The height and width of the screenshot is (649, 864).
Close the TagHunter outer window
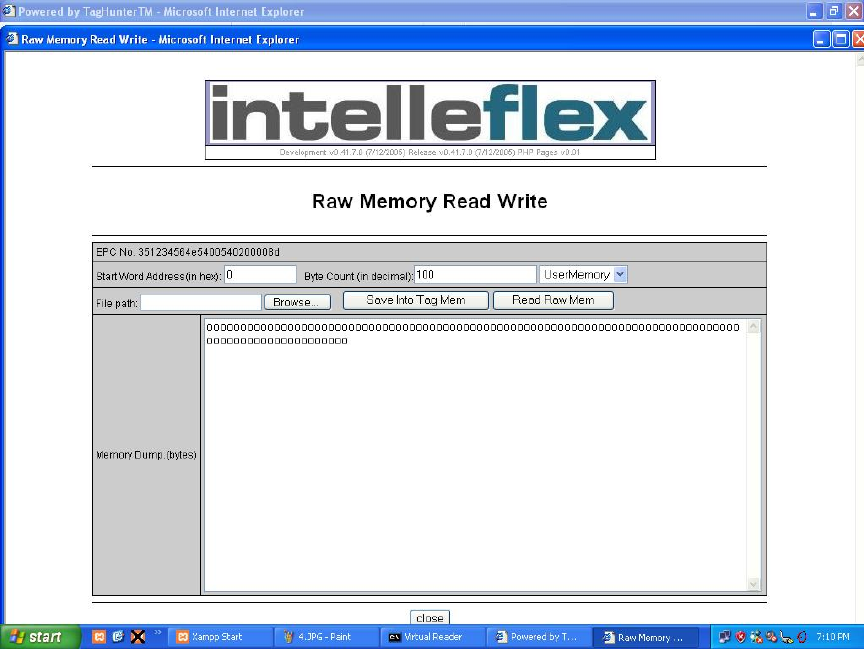853,11
